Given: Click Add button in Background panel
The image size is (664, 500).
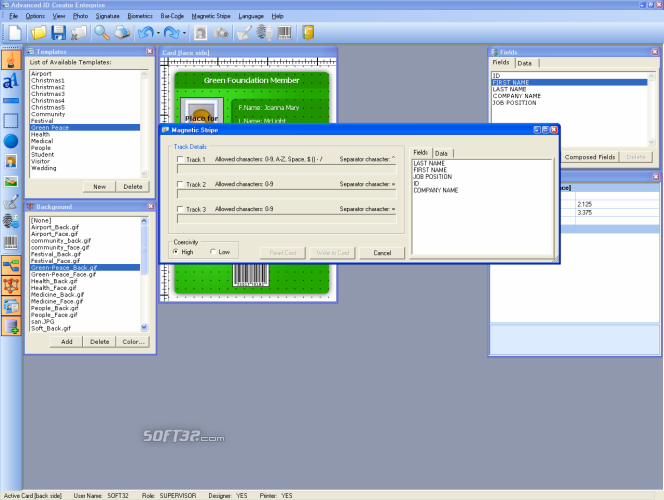Looking at the screenshot, I should coord(66,342).
